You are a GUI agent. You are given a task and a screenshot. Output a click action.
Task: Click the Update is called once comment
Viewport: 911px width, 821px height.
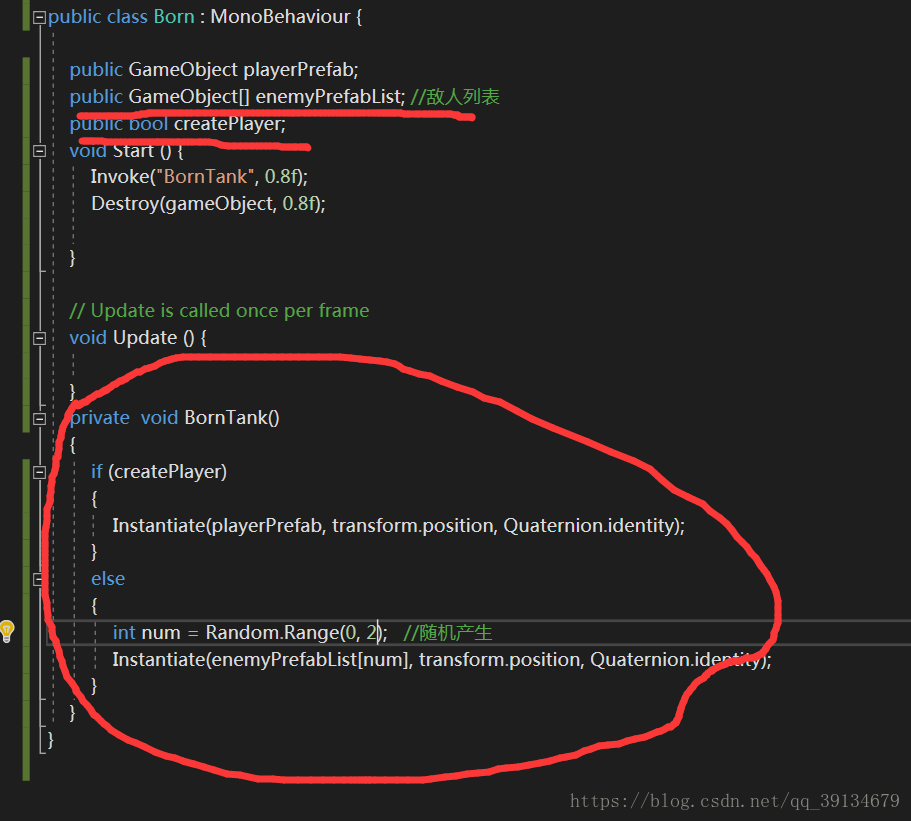tap(219, 311)
